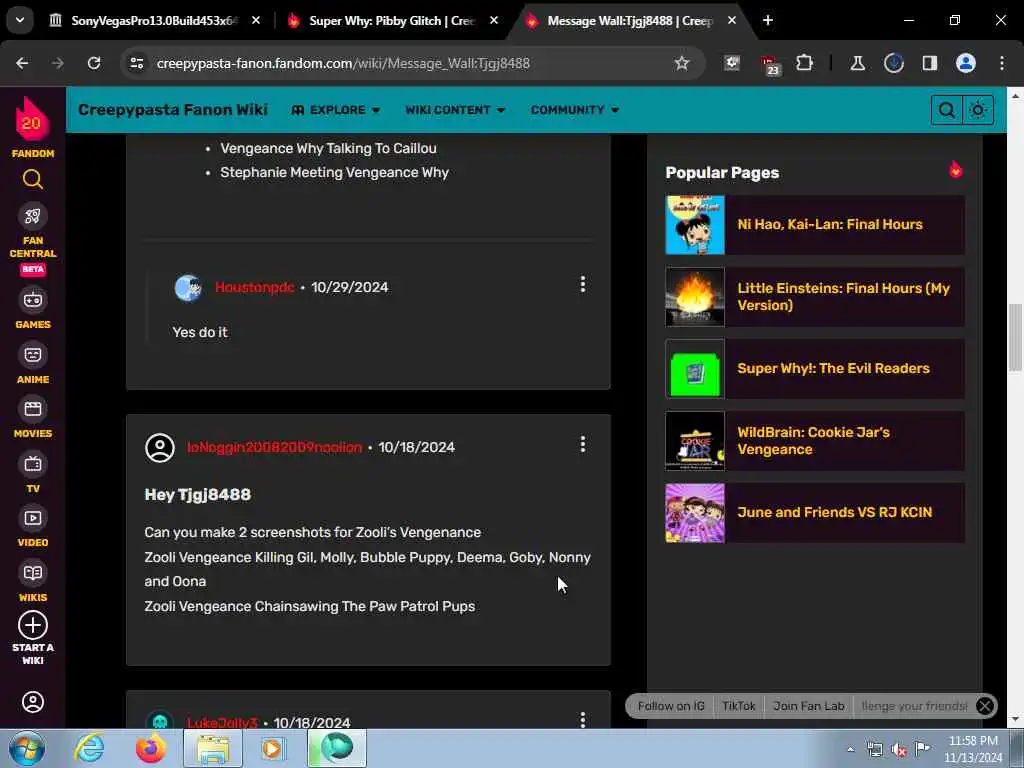
Task: Toggle the browser side panel icon
Action: 930,63
